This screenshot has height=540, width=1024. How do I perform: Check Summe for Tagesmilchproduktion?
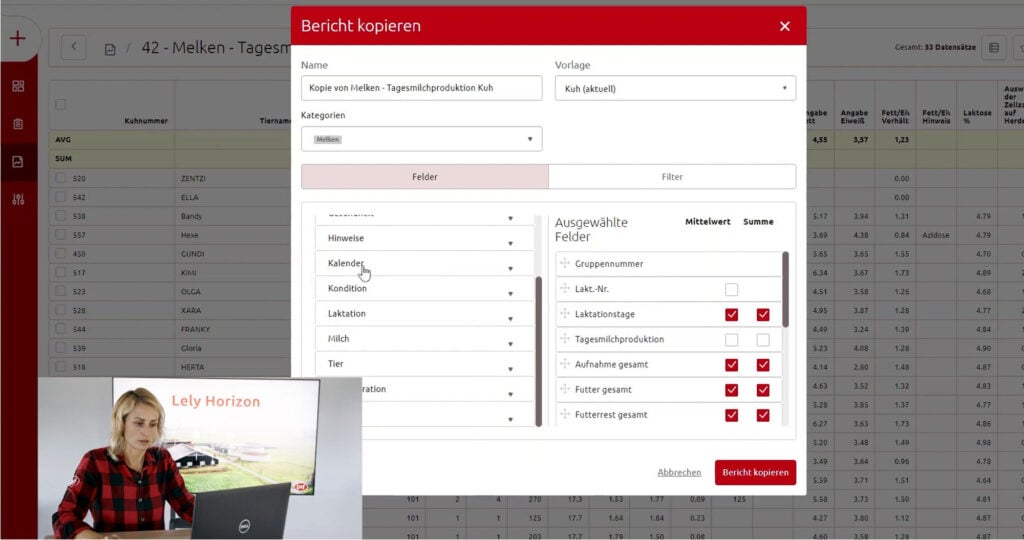point(763,340)
